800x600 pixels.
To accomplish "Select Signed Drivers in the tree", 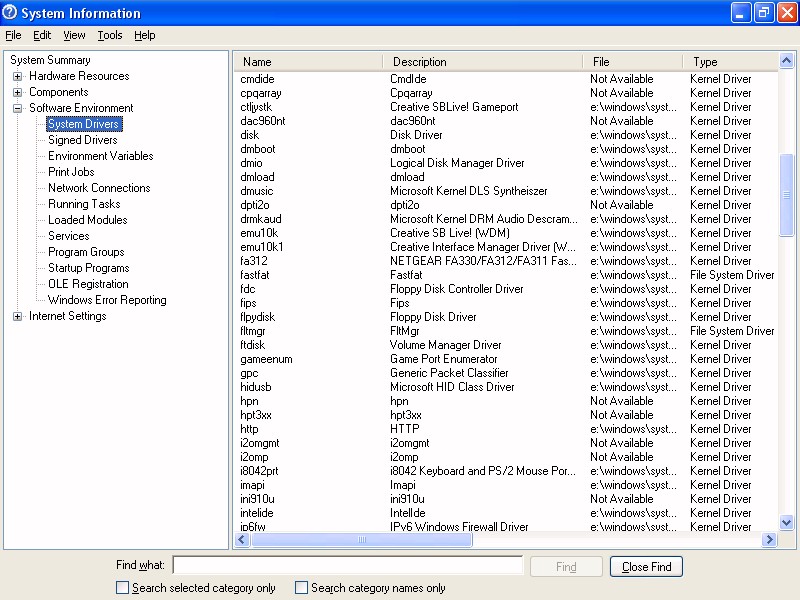I will (x=83, y=140).
